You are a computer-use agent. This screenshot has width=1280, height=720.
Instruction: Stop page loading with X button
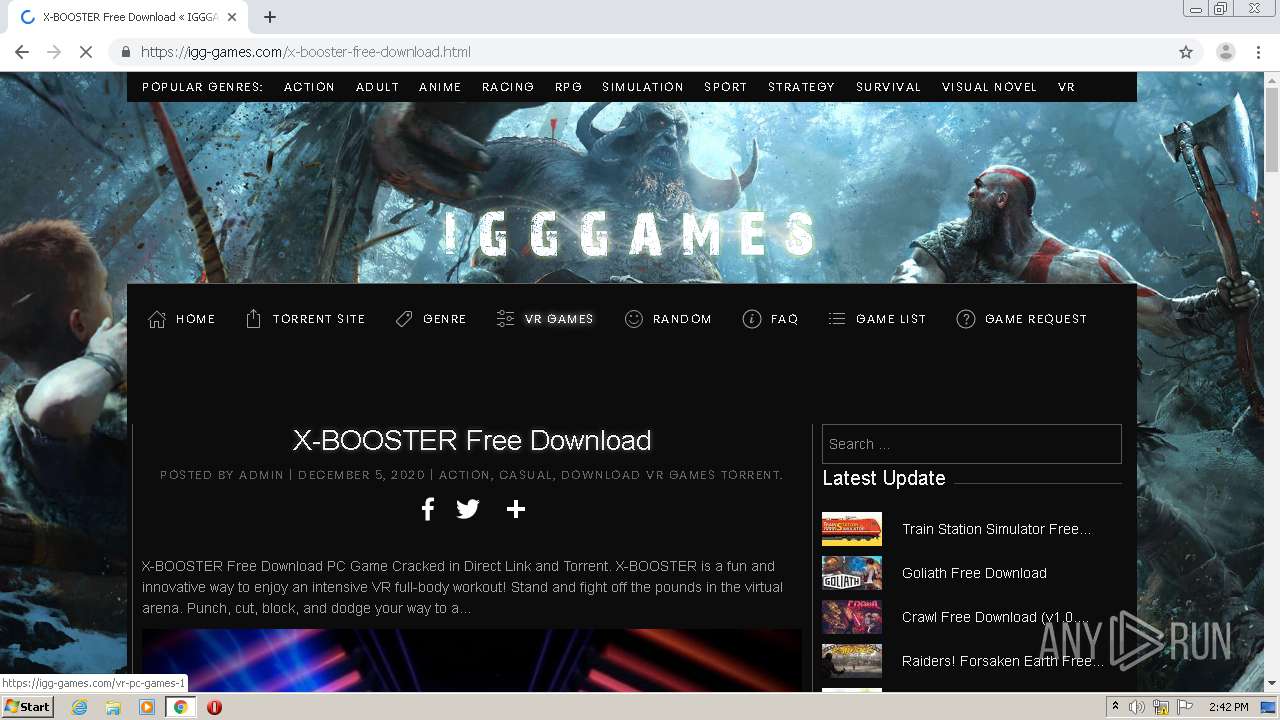coord(86,52)
